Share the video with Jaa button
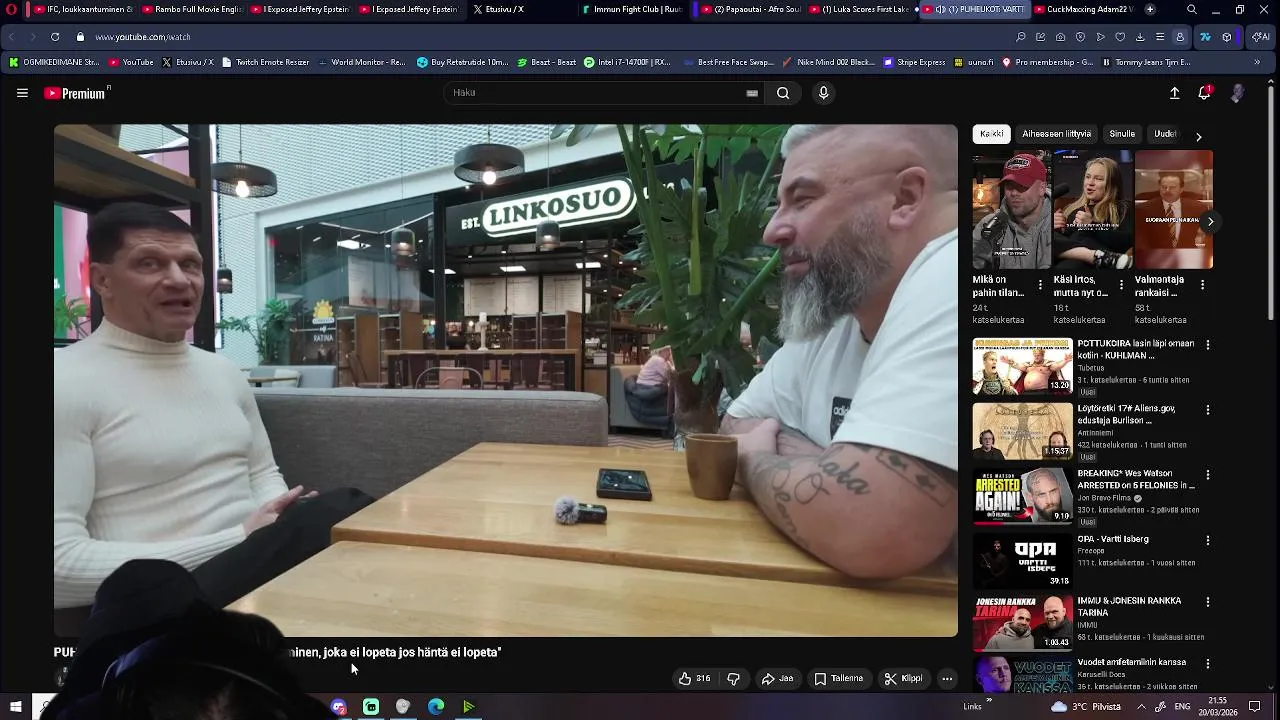The width and height of the screenshot is (1280, 720). (x=777, y=679)
